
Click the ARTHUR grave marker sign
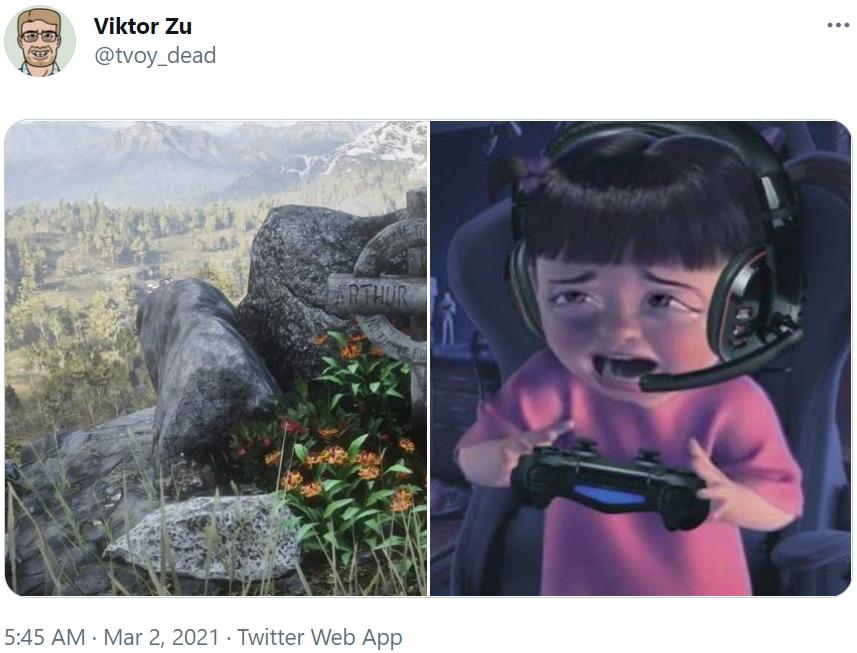[x=372, y=295]
